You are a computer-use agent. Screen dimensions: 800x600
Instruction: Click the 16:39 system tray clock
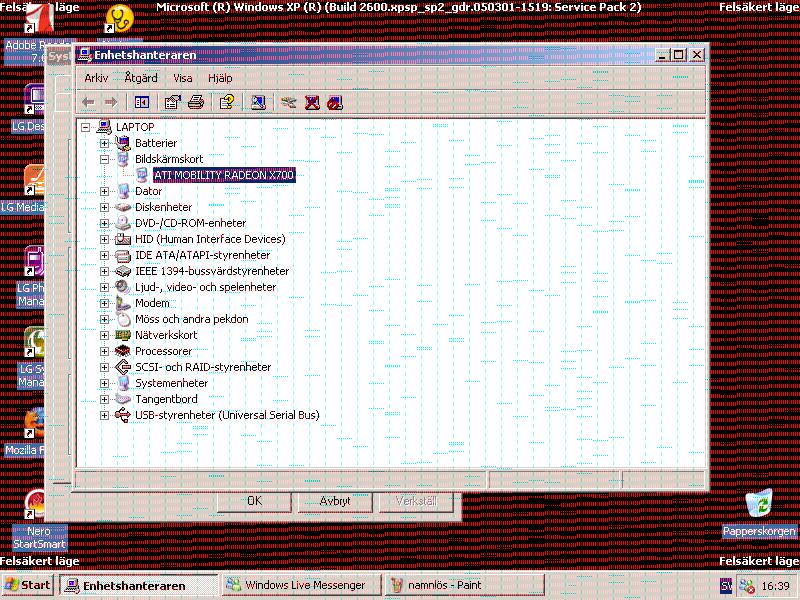(x=776, y=586)
